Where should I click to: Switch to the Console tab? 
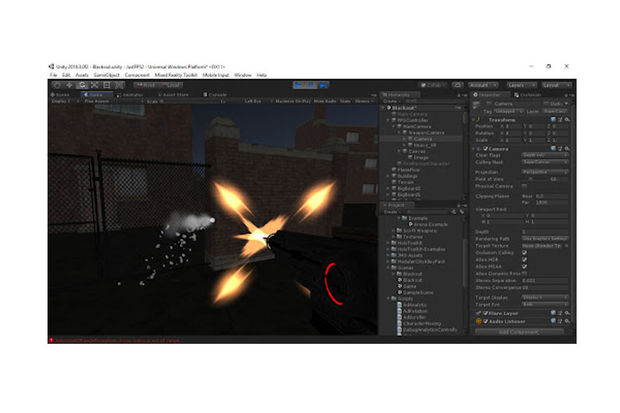click(x=210, y=95)
